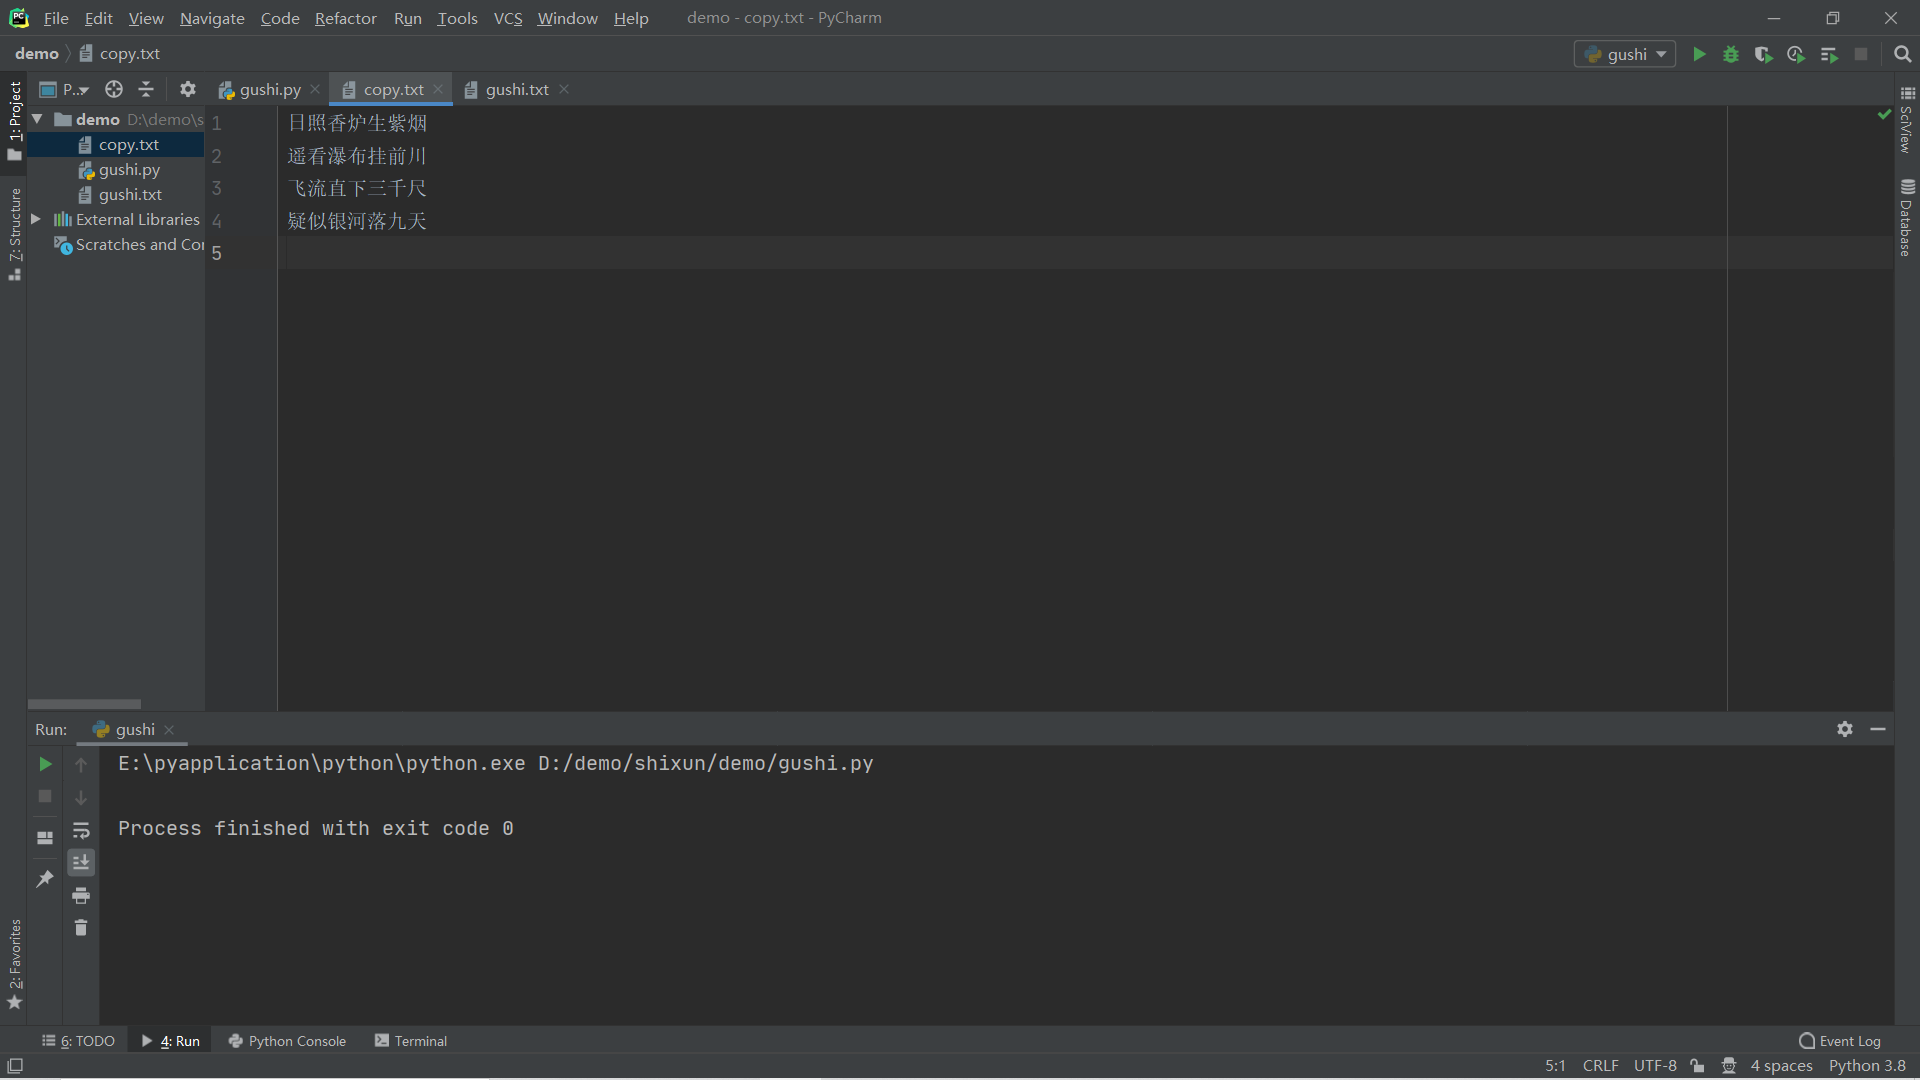Toggle scroll to end in console
The image size is (1920, 1080).
[x=81, y=862]
